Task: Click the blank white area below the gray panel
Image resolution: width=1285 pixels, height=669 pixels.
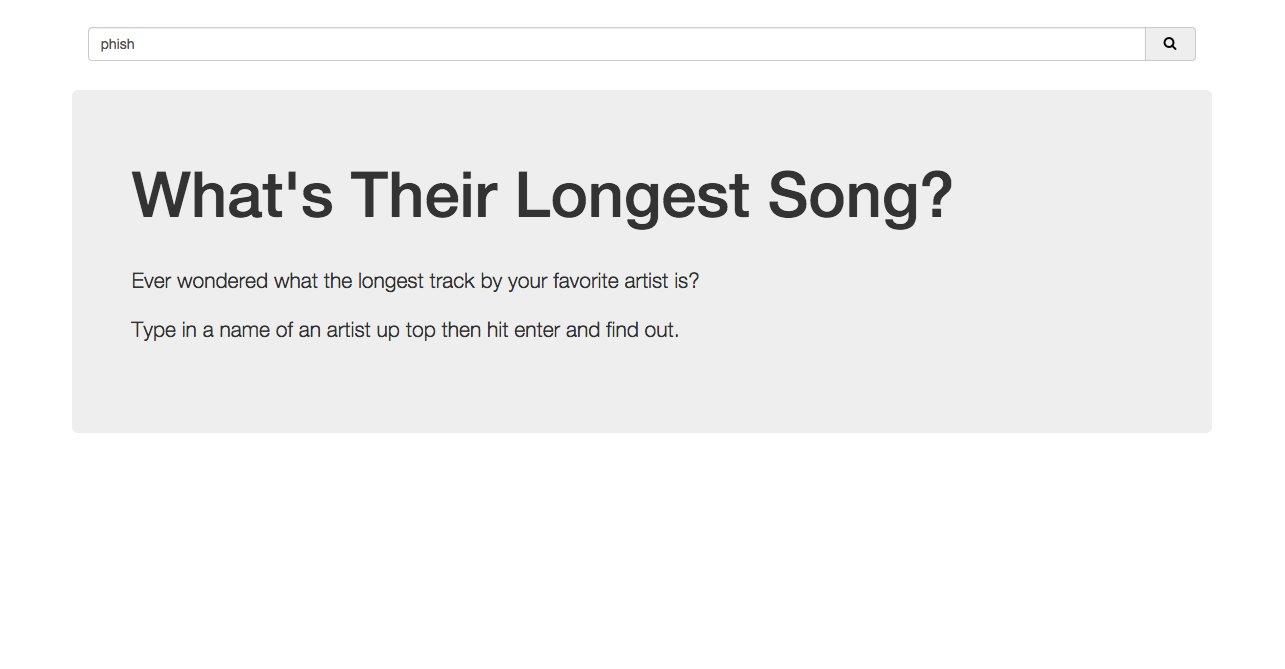Action: coord(641,550)
